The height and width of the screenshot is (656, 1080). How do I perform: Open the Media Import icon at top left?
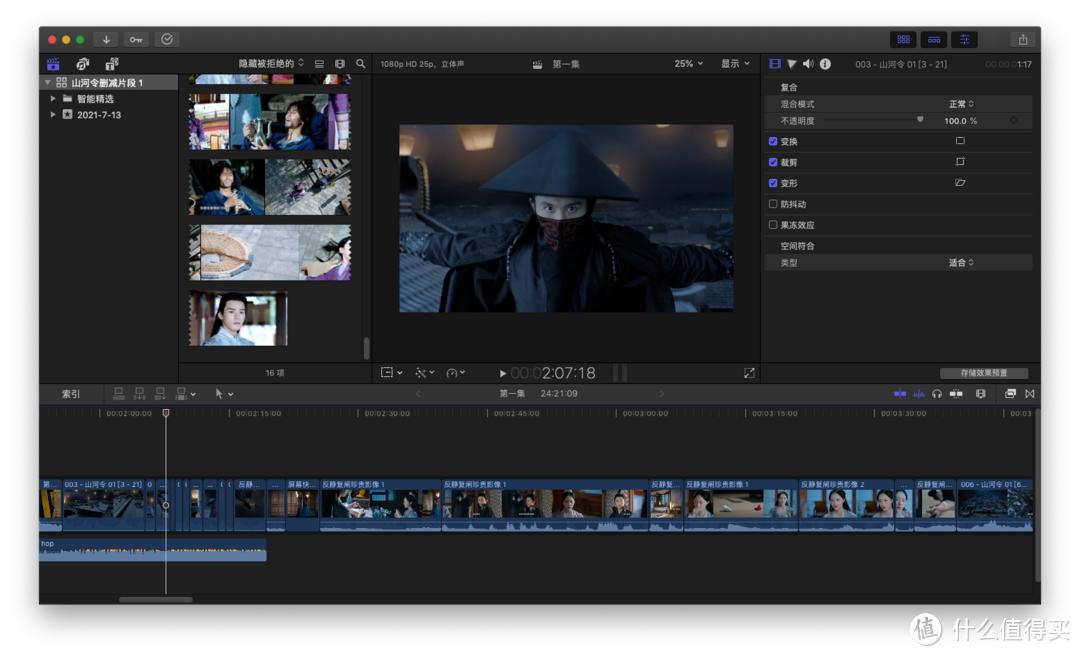pyautogui.click(x=52, y=63)
